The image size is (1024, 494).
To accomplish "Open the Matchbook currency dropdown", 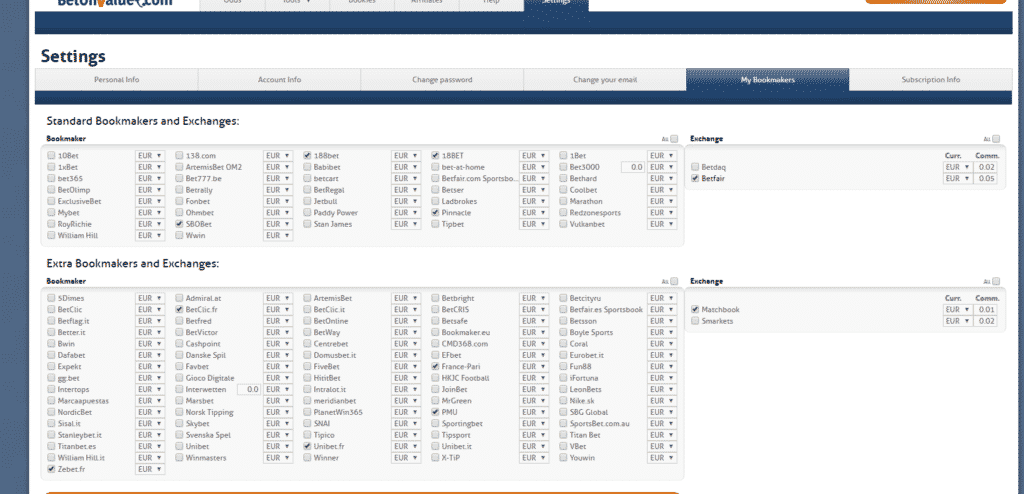I will pyautogui.click(x=957, y=310).
